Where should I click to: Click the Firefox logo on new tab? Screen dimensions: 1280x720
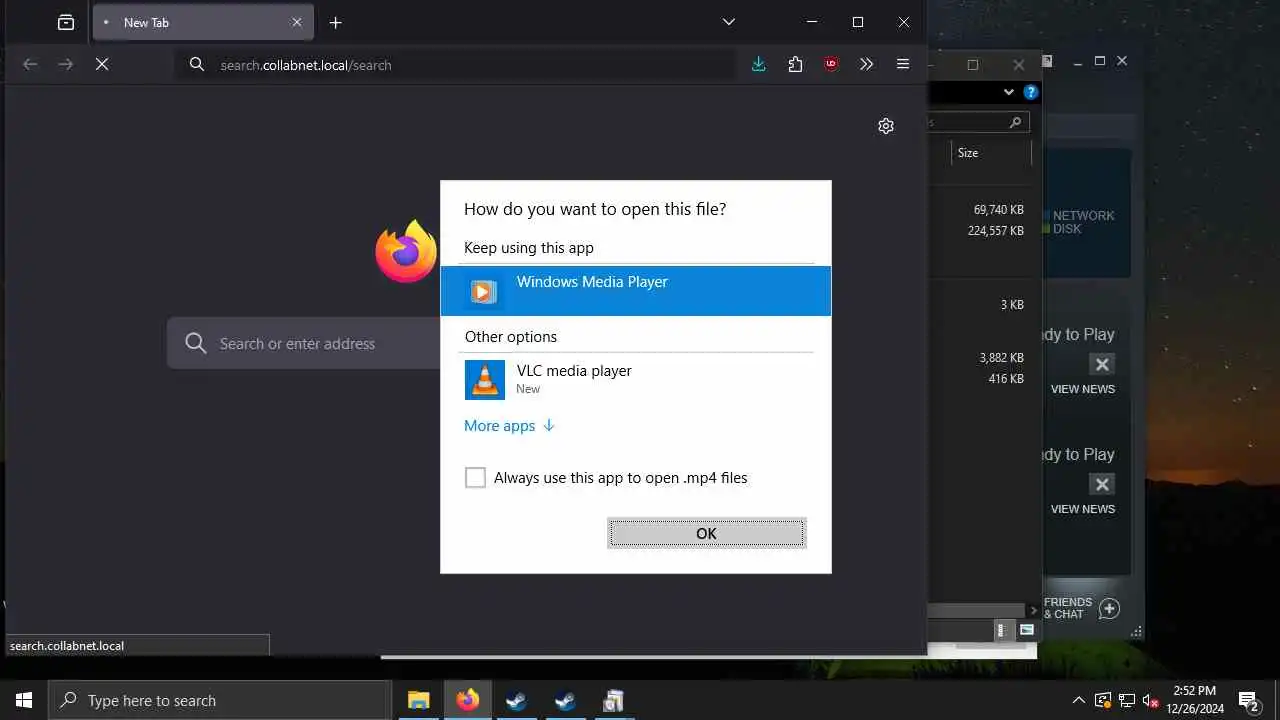pos(407,251)
